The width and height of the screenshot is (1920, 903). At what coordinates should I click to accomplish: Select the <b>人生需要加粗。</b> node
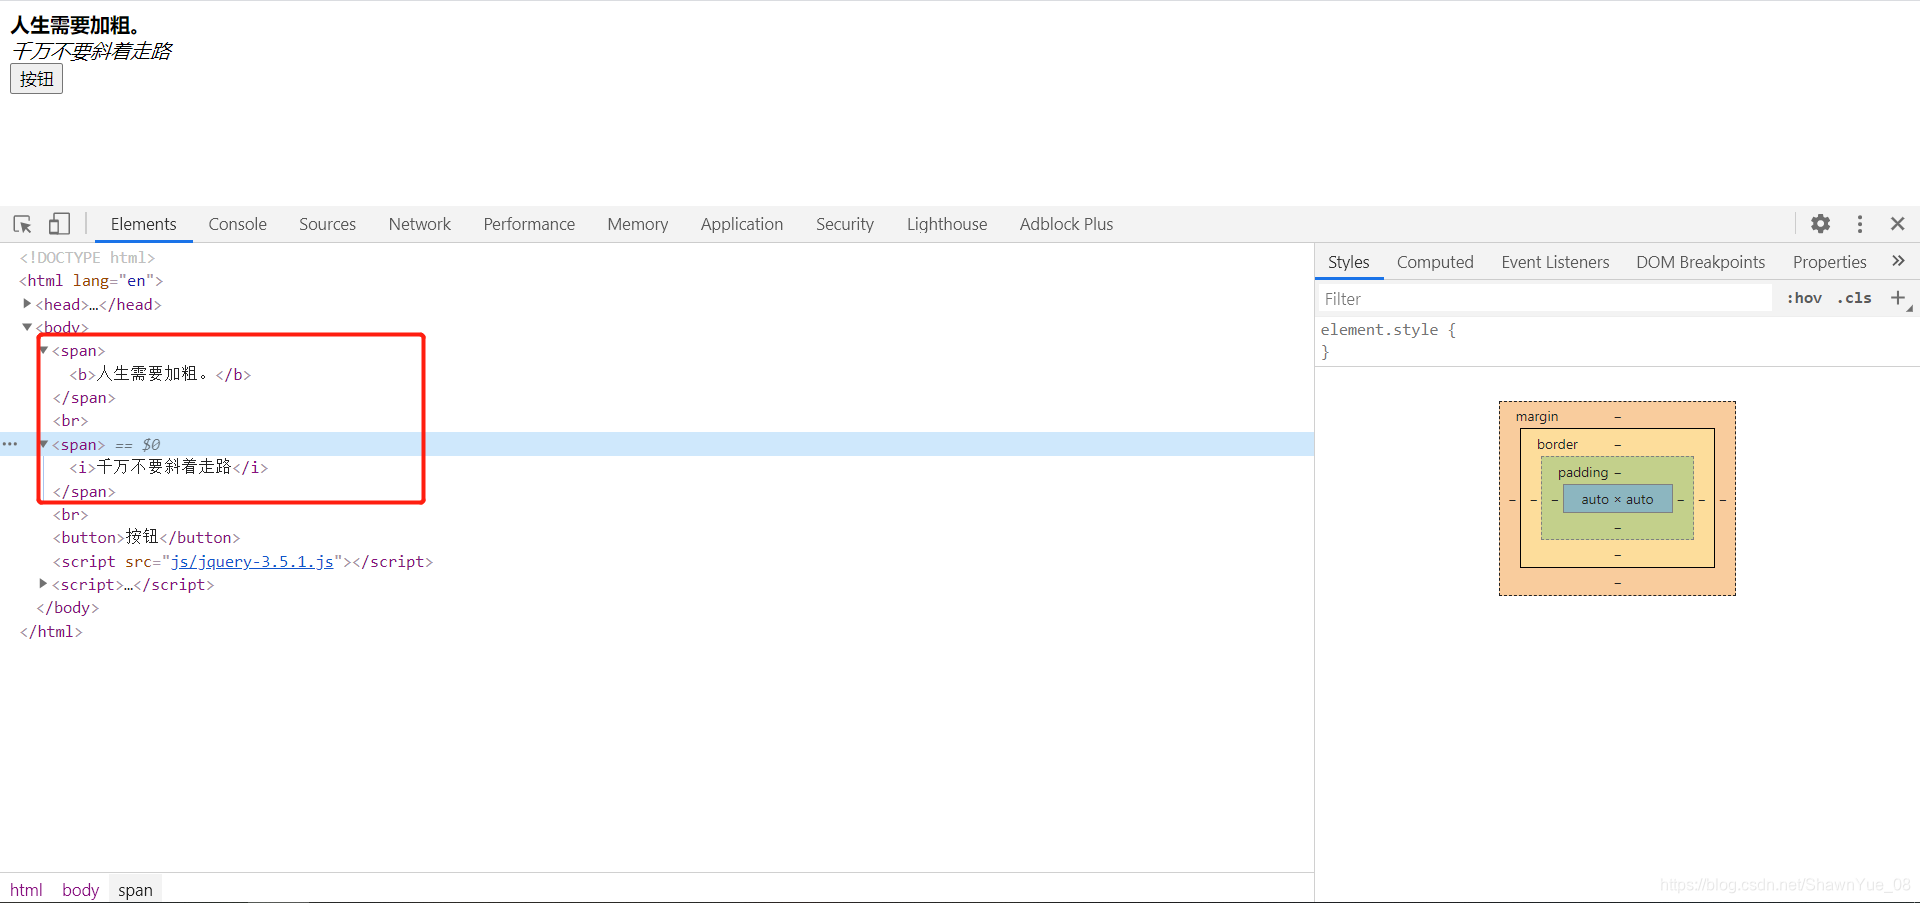coord(160,374)
